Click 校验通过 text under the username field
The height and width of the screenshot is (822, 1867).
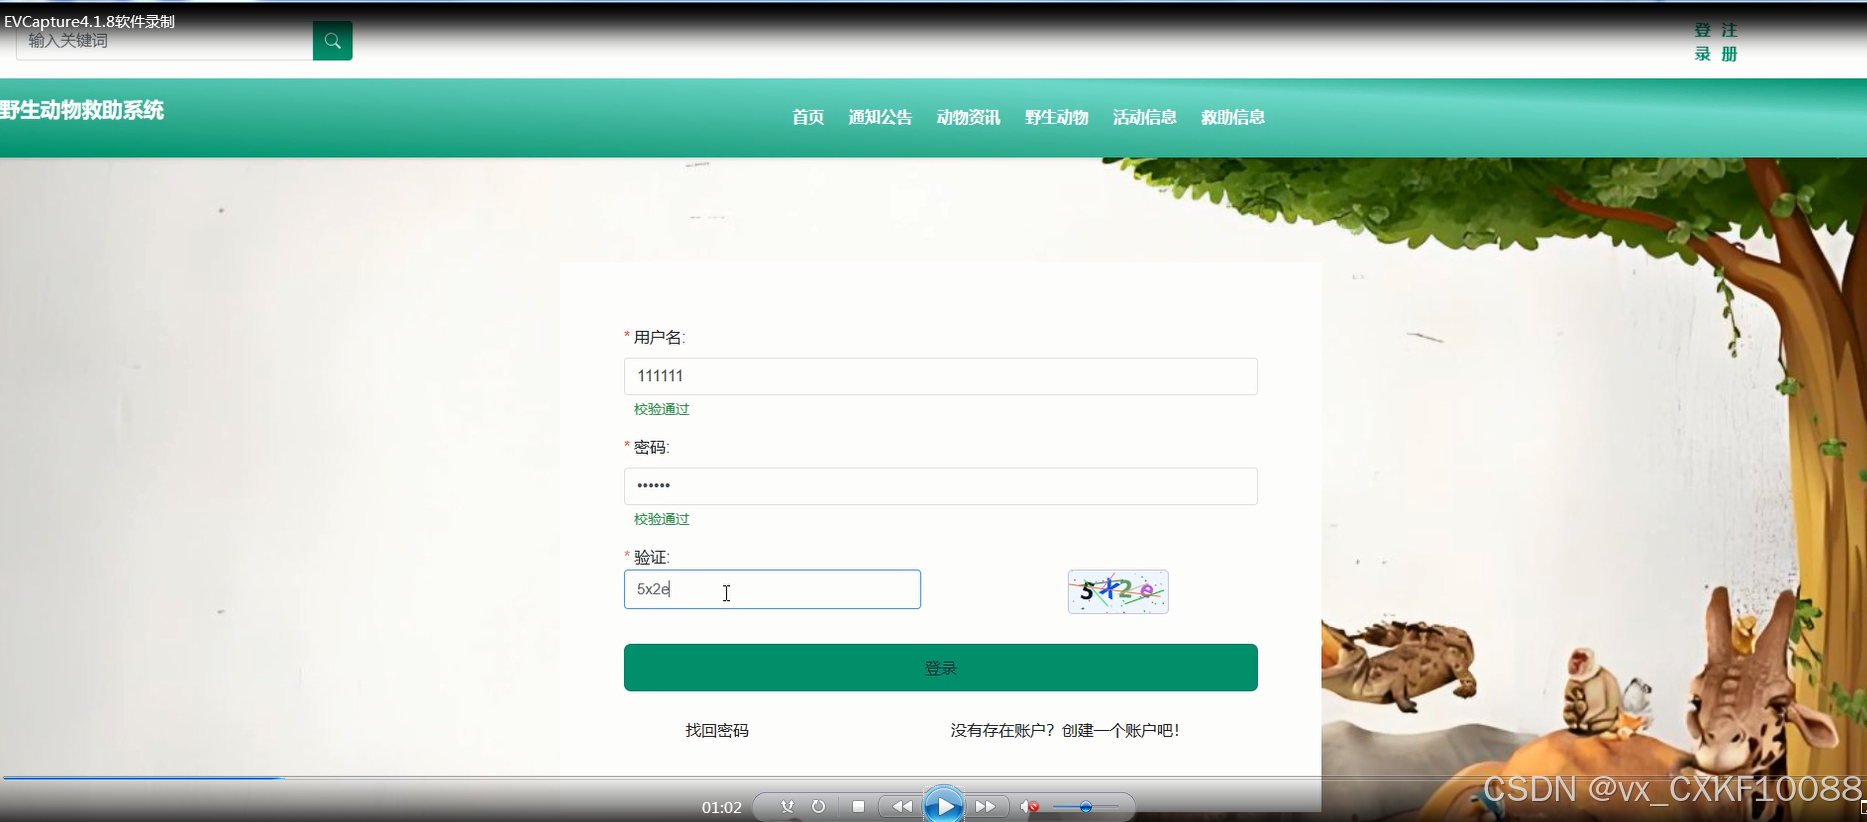[x=661, y=409]
